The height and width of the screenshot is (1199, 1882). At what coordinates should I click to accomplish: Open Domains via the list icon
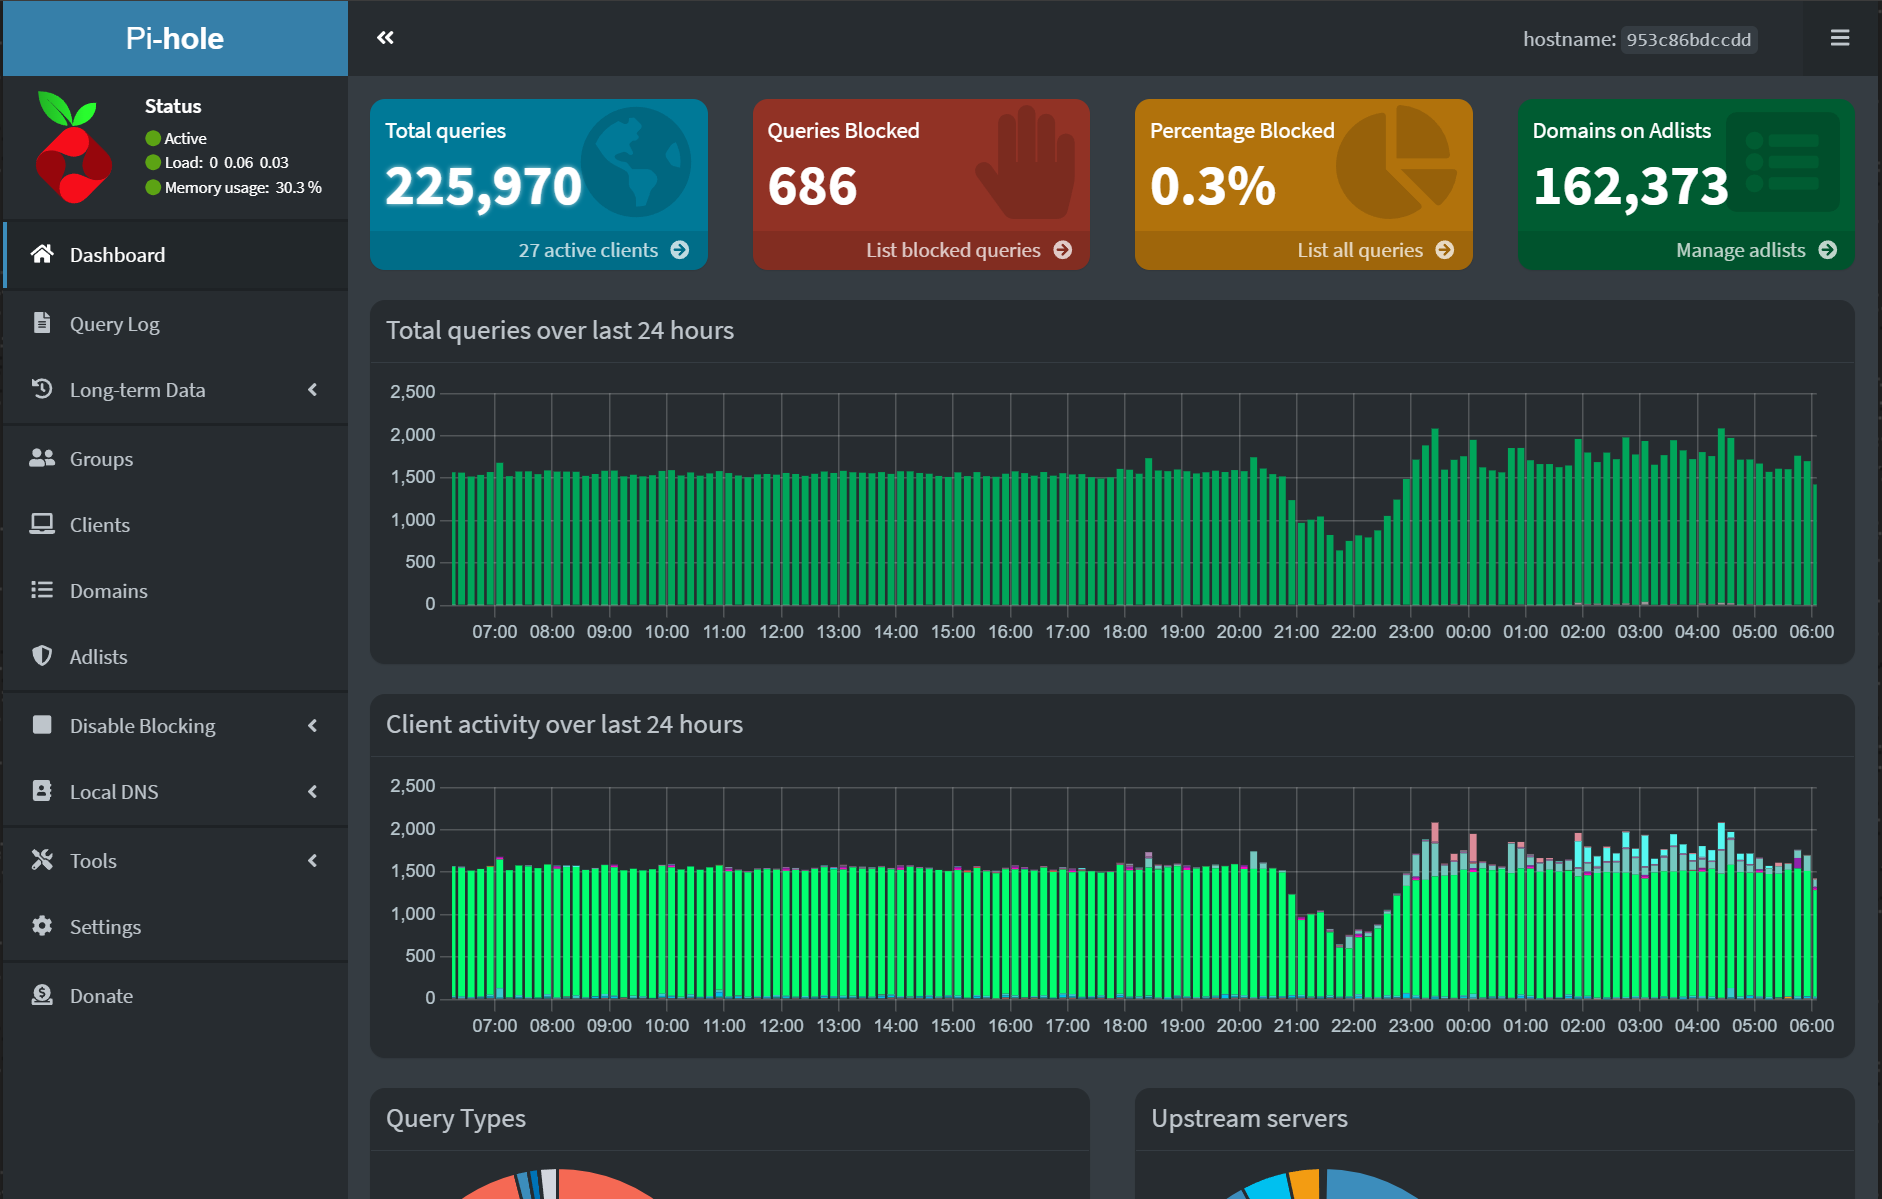click(x=41, y=590)
